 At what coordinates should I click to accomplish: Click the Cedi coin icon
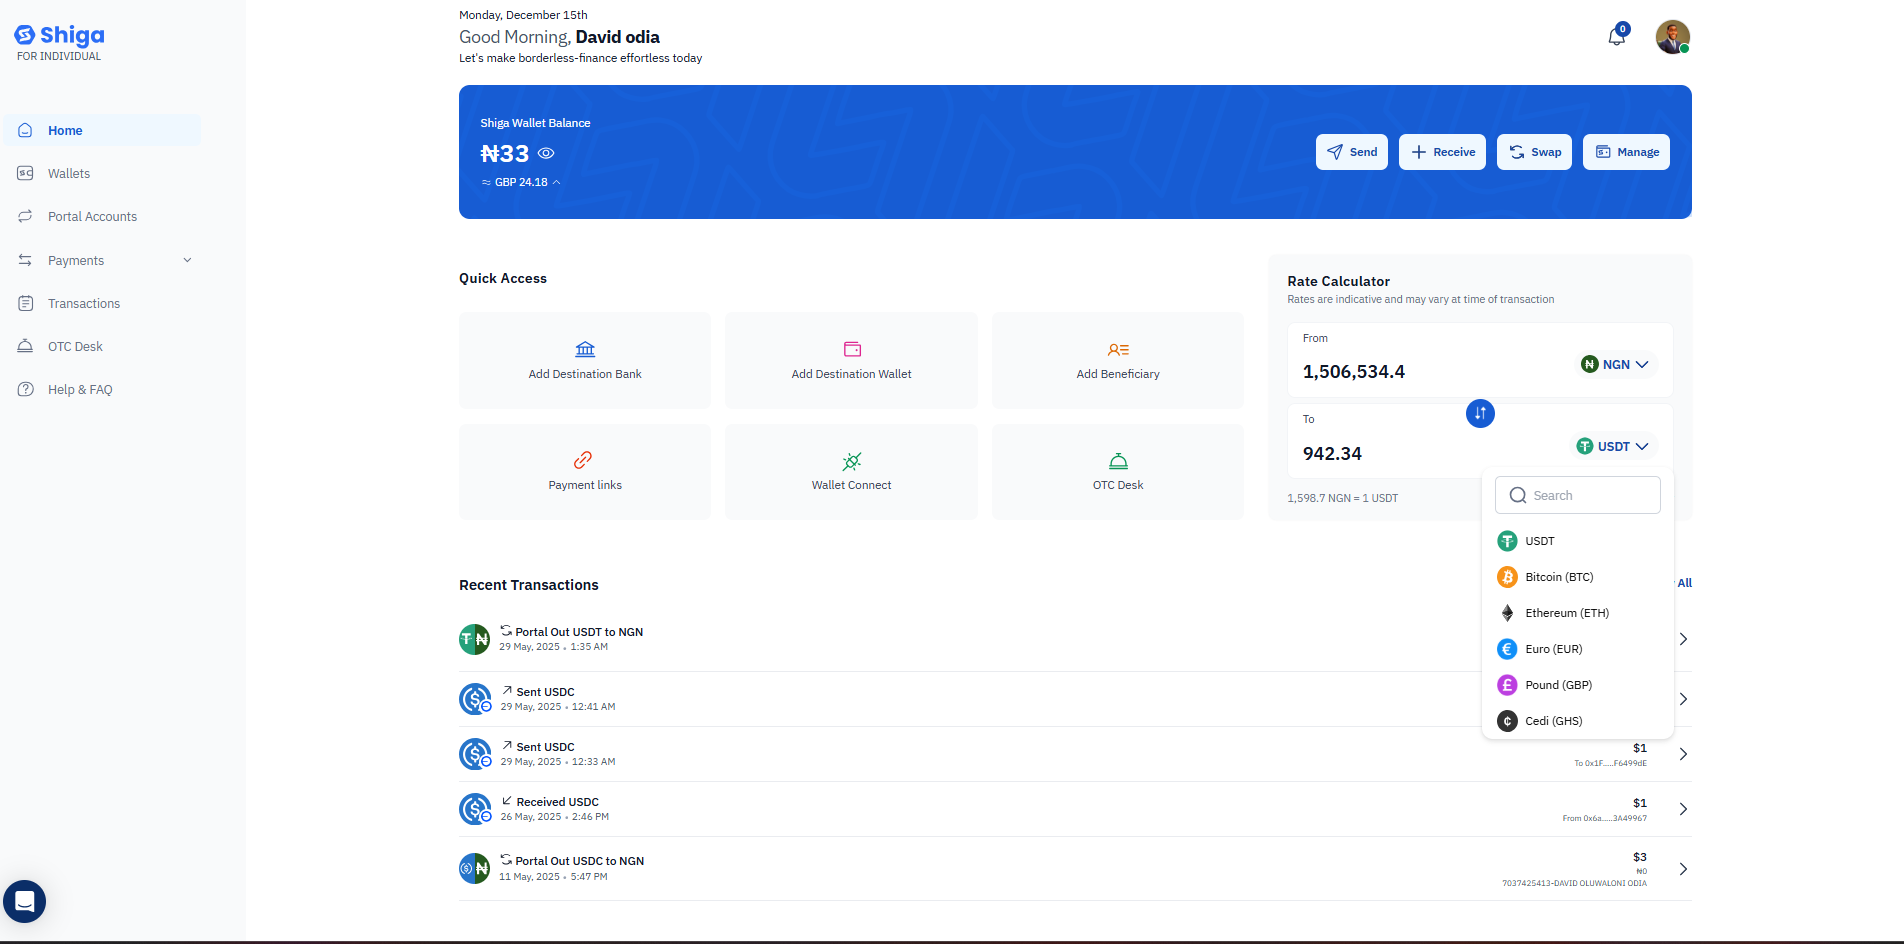(x=1507, y=721)
